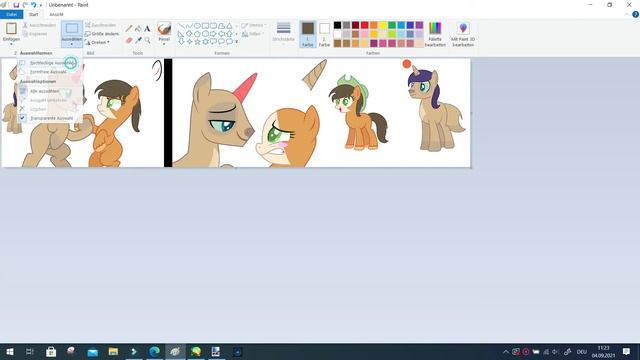Pick the yellow color swatch
This screenshot has height=360, width=640.
[383, 25]
